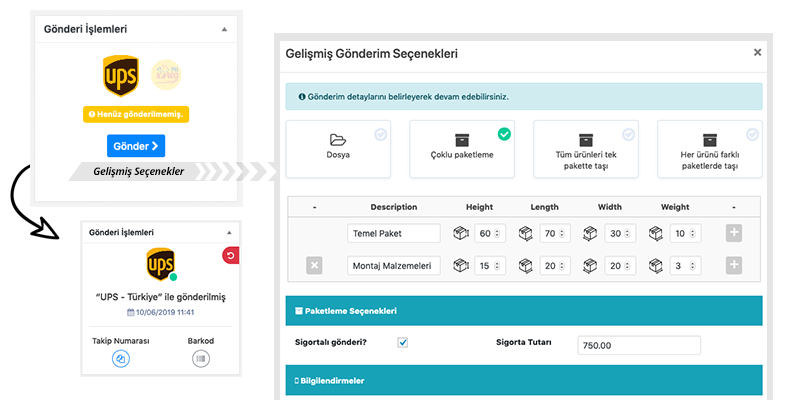Click plus button on Montaj Malzemeleri row
This screenshot has width=800, height=400.
pos(734,265)
